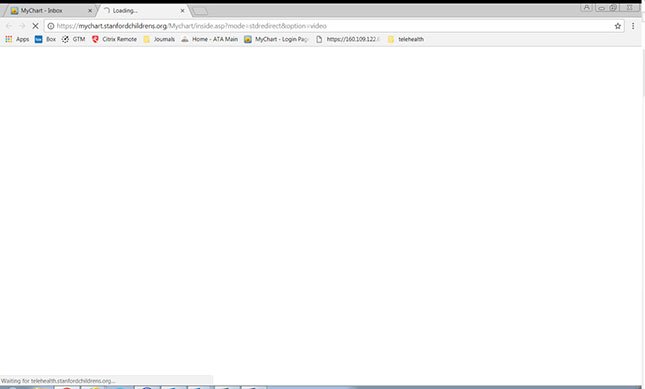Open the GTM bookmark

(x=73, y=39)
